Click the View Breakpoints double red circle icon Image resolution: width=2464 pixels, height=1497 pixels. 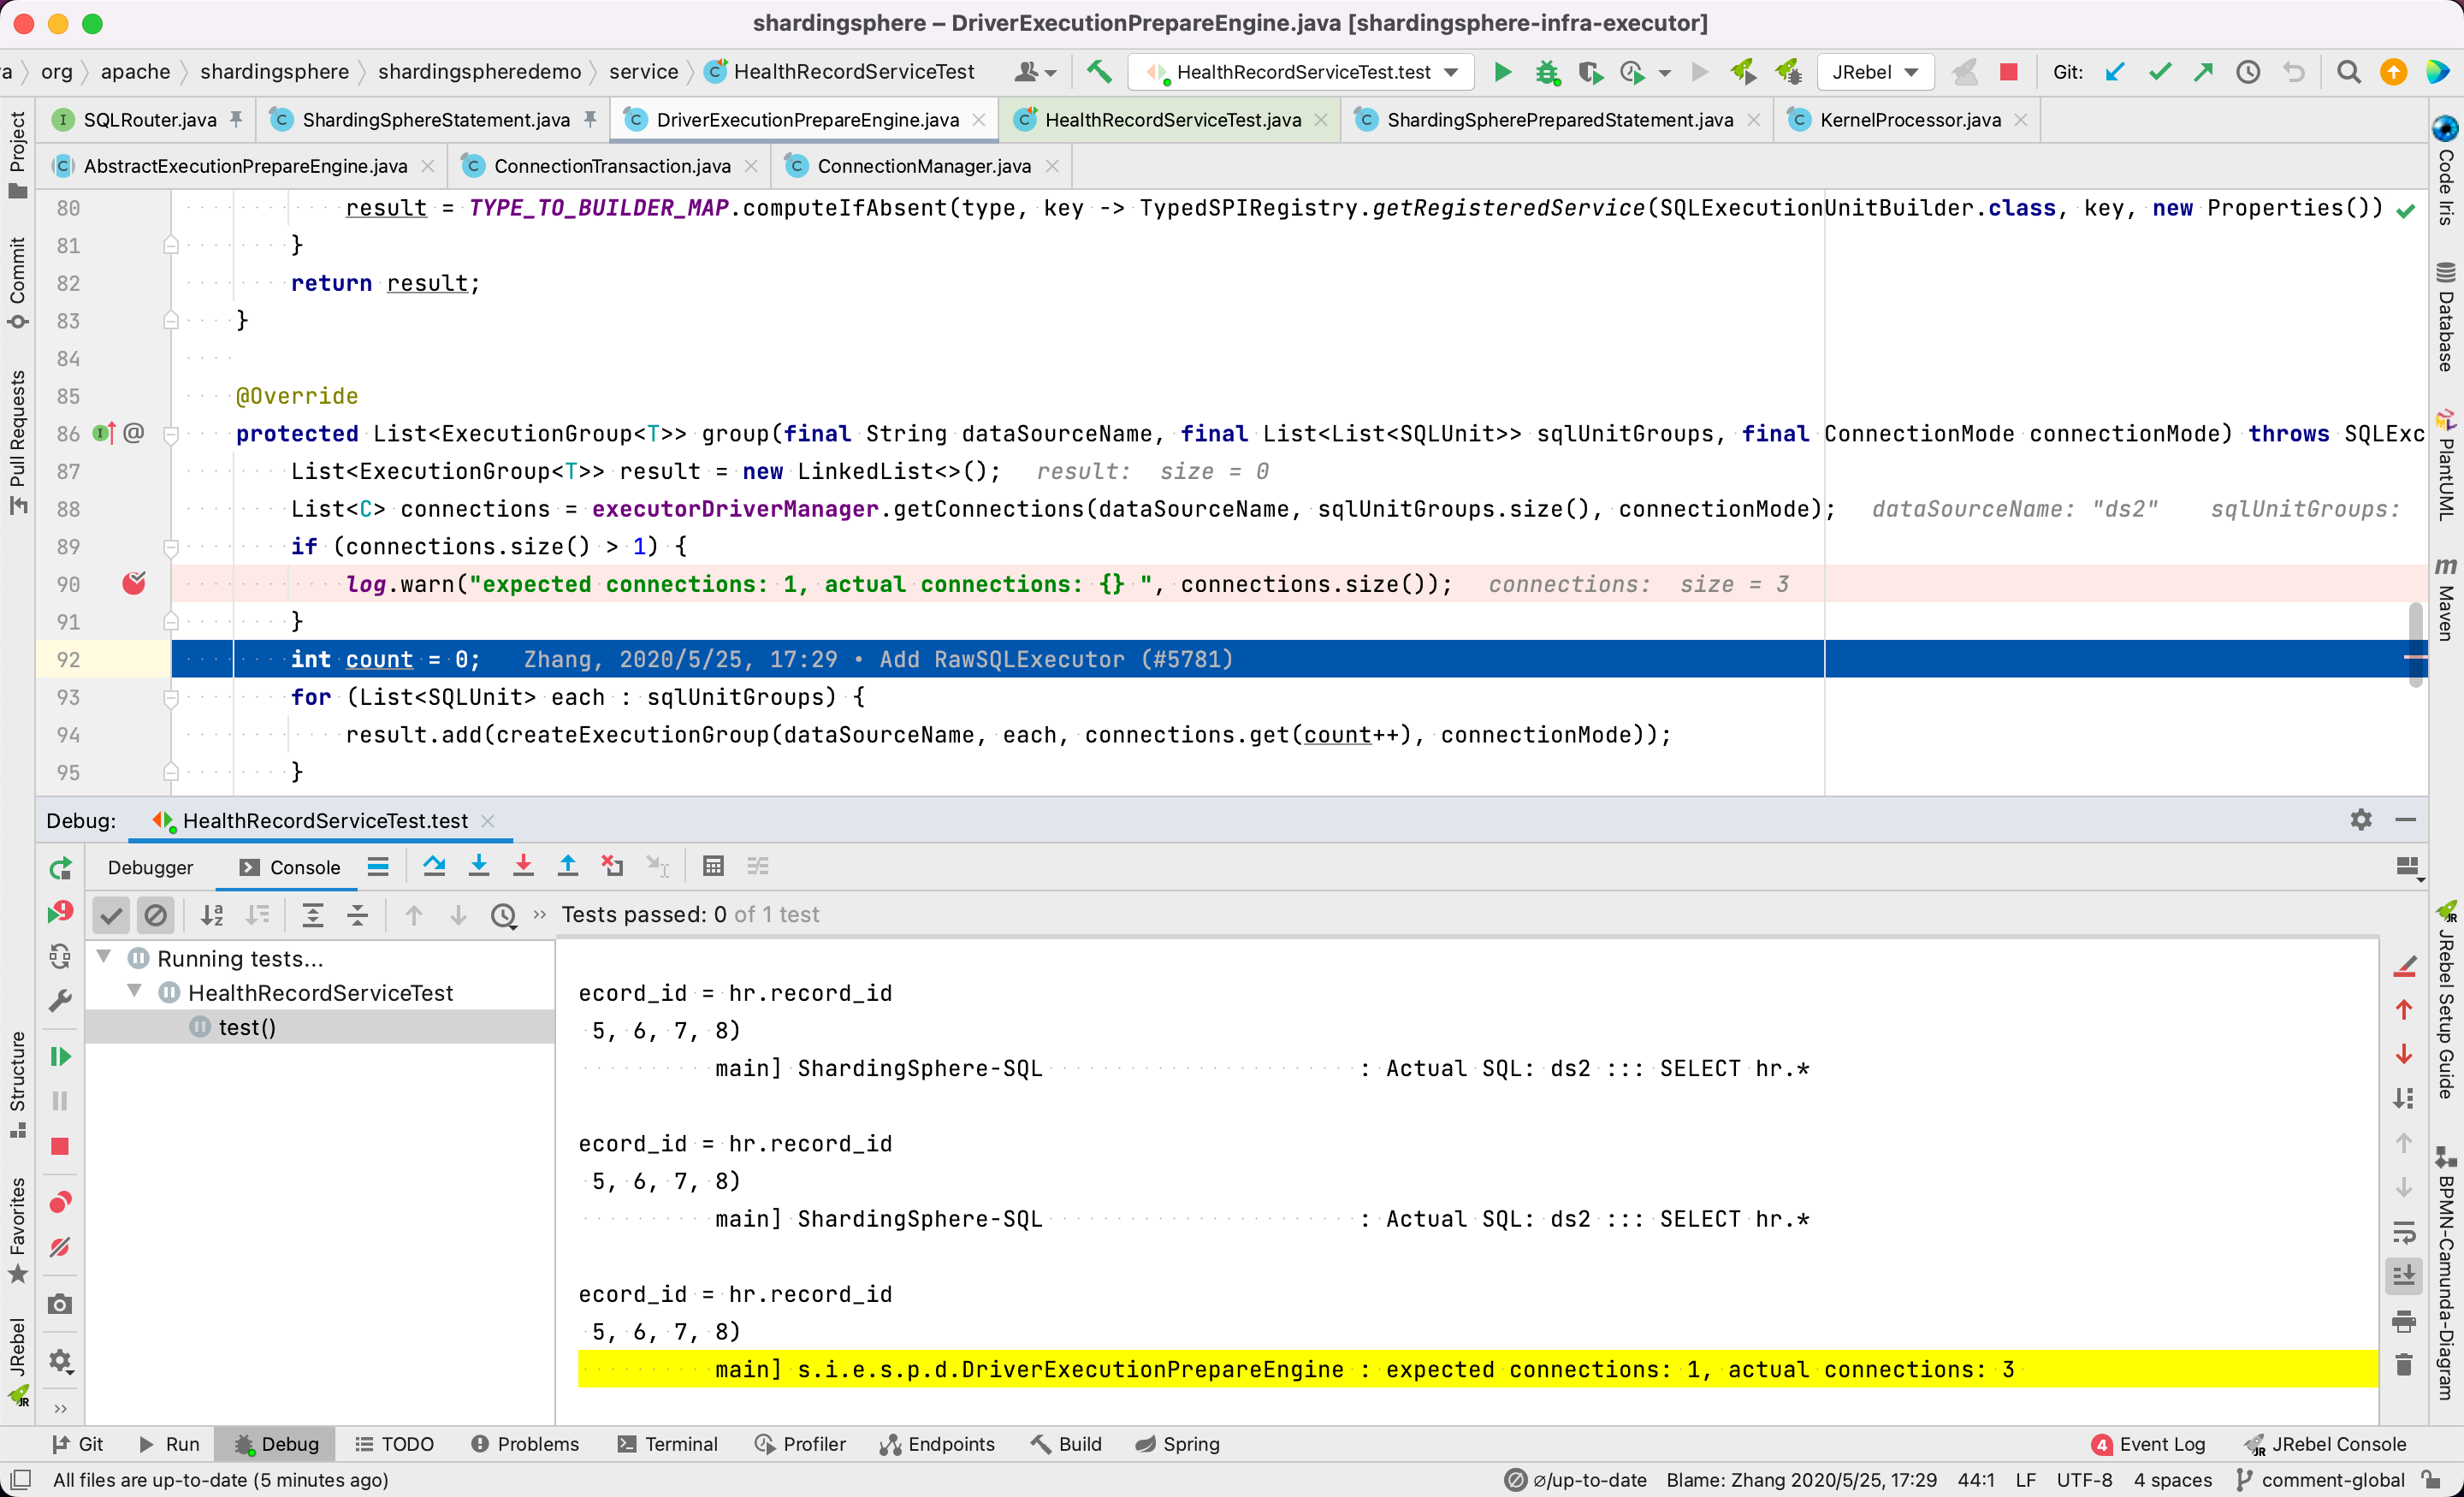[60, 1202]
